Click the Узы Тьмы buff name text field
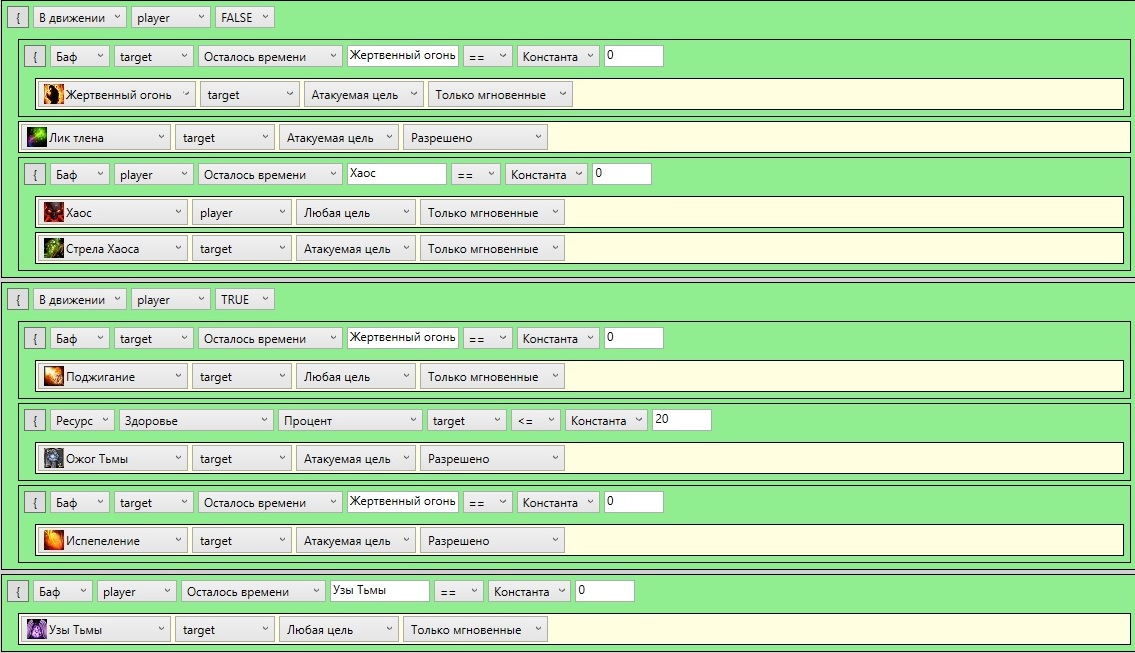This screenshot has width=1135, height=653. [x=379, y=591]
